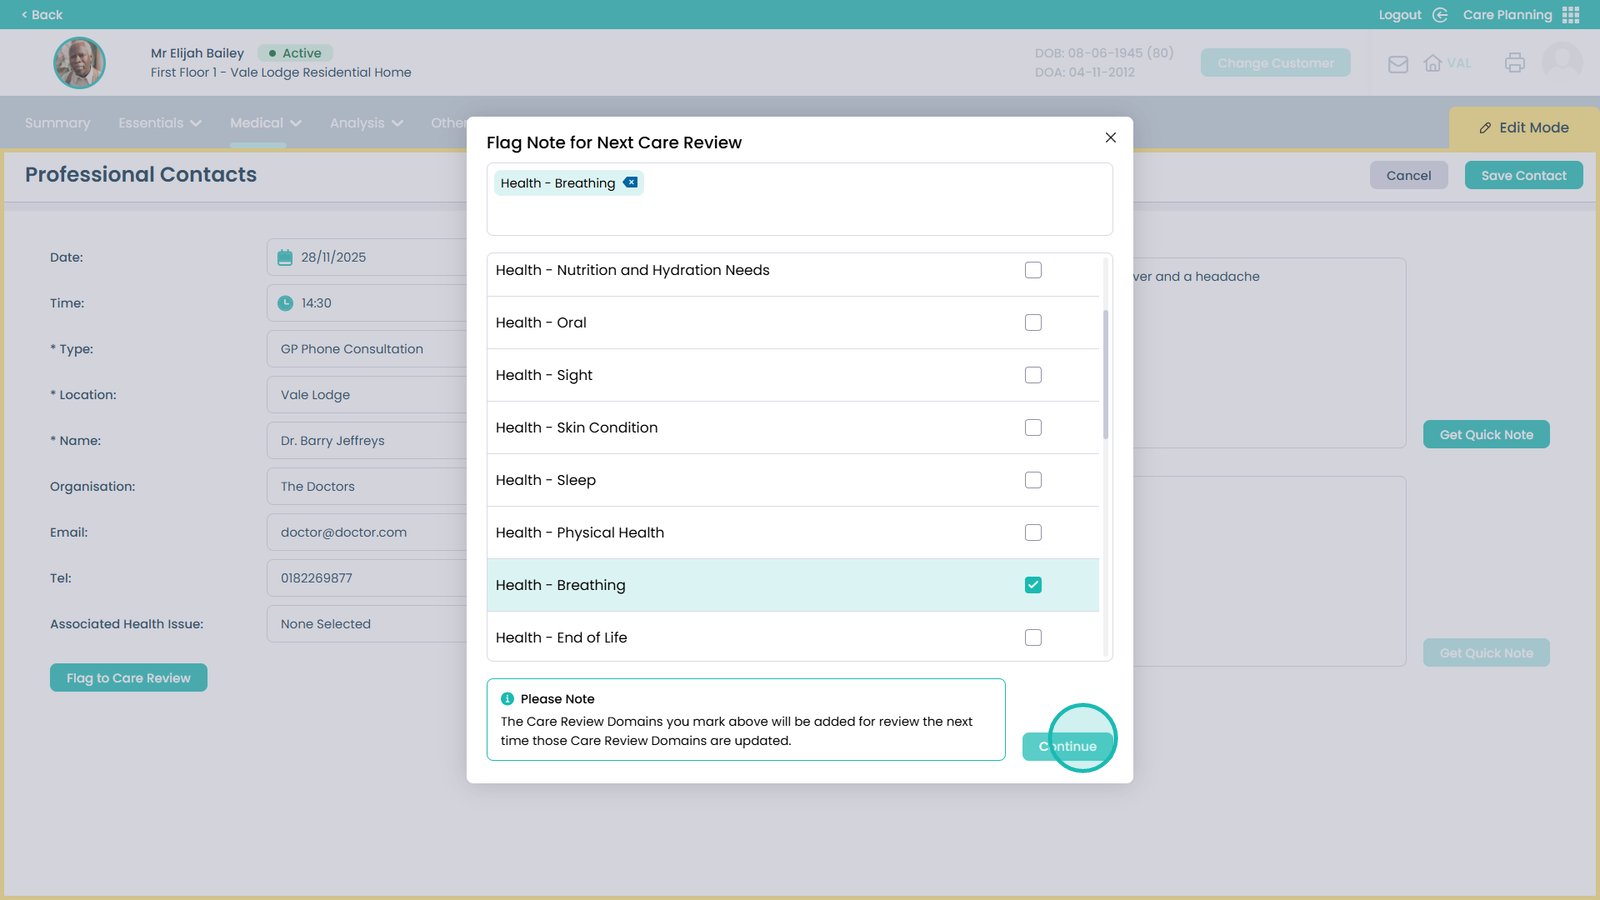Viewport: 1600px width, 900px height.
Task: Uncheck the Health - Breathing checkbox
Action: pos(1033,585)
